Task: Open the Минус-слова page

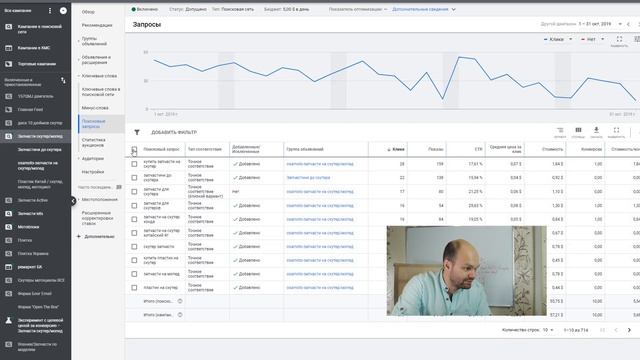Action: [x=95, y=108]
